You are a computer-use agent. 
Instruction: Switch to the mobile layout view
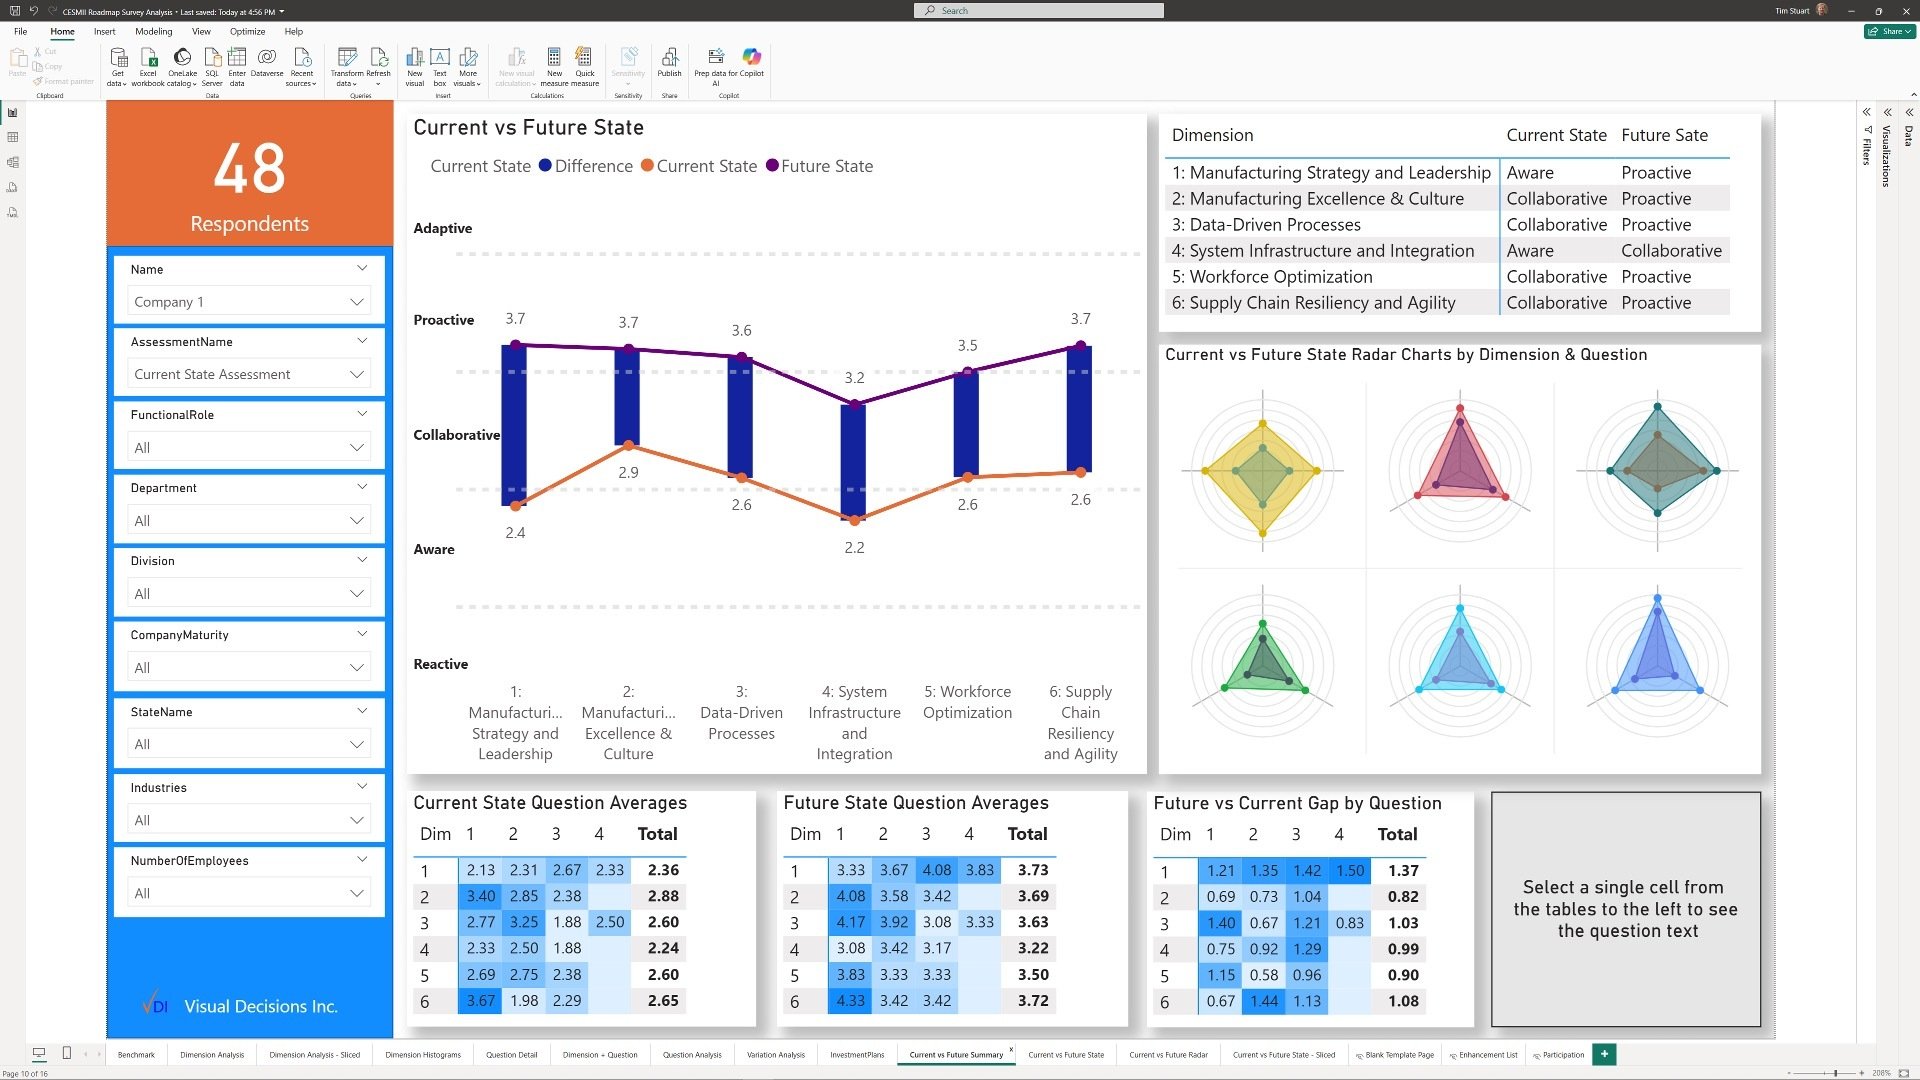pos(67,1053)
